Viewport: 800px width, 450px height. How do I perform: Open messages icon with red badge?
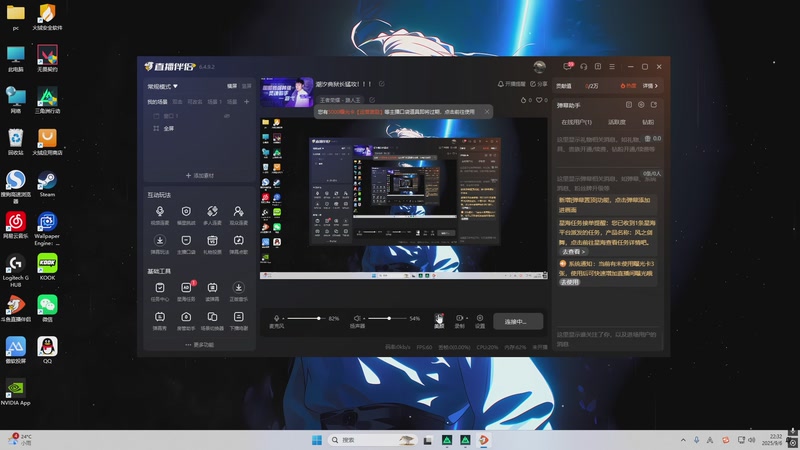[x=568, y=66]
